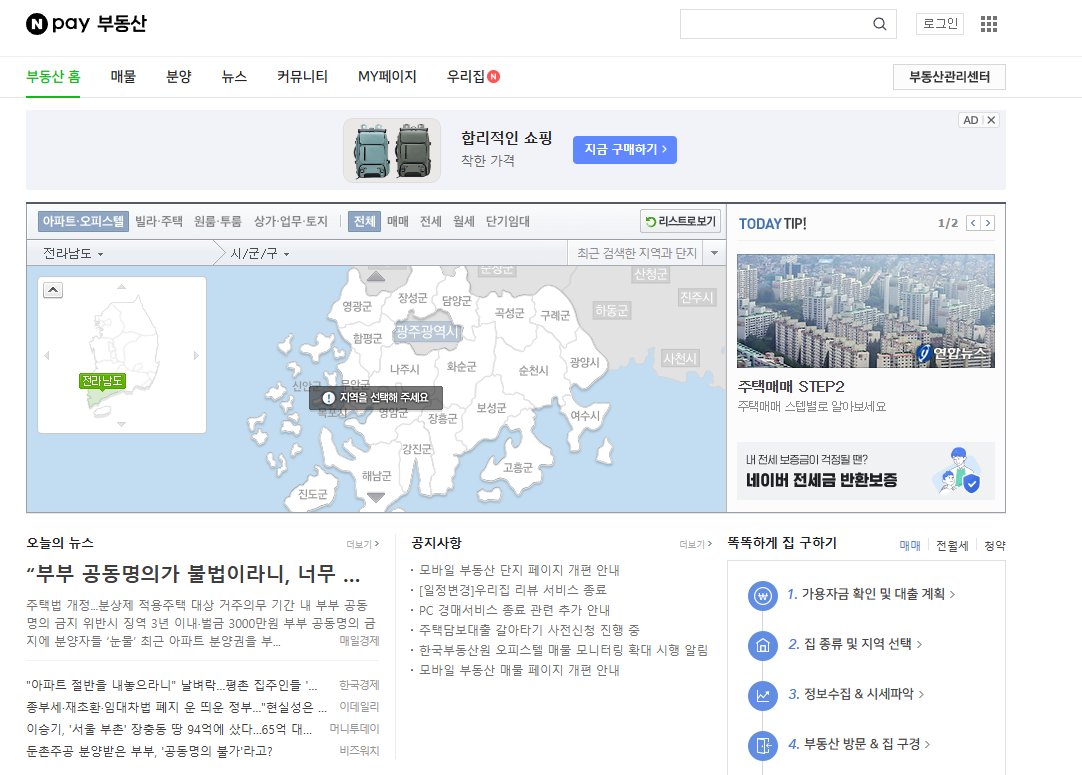Viewport: 1082px width, 775px height.
Task: Select 전세 deal type filter
Action: (x=431, y=222)
